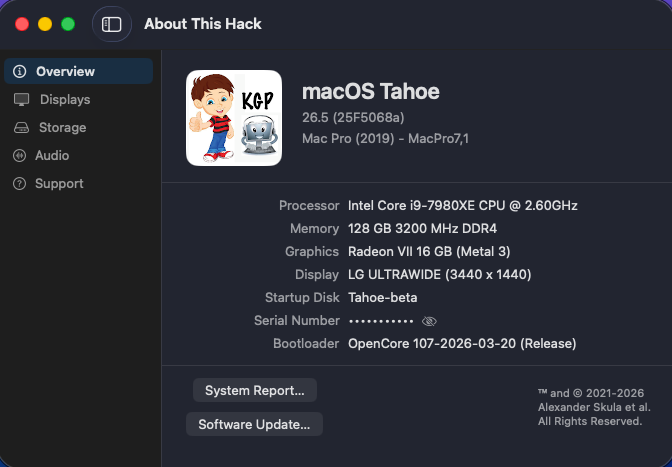Click the KGP cartoon boy logo image
This screenshot has width=672, height=467.
234,118
